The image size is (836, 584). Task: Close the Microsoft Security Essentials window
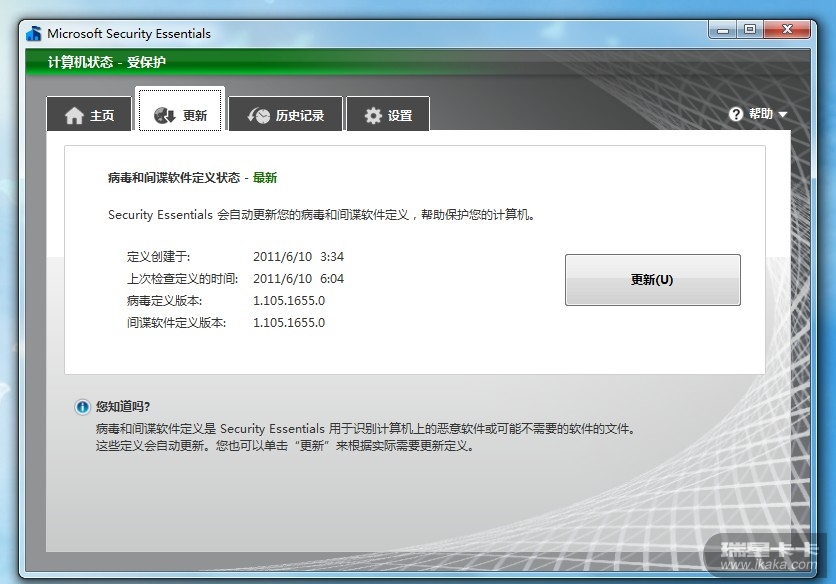(x=787, y=30)
